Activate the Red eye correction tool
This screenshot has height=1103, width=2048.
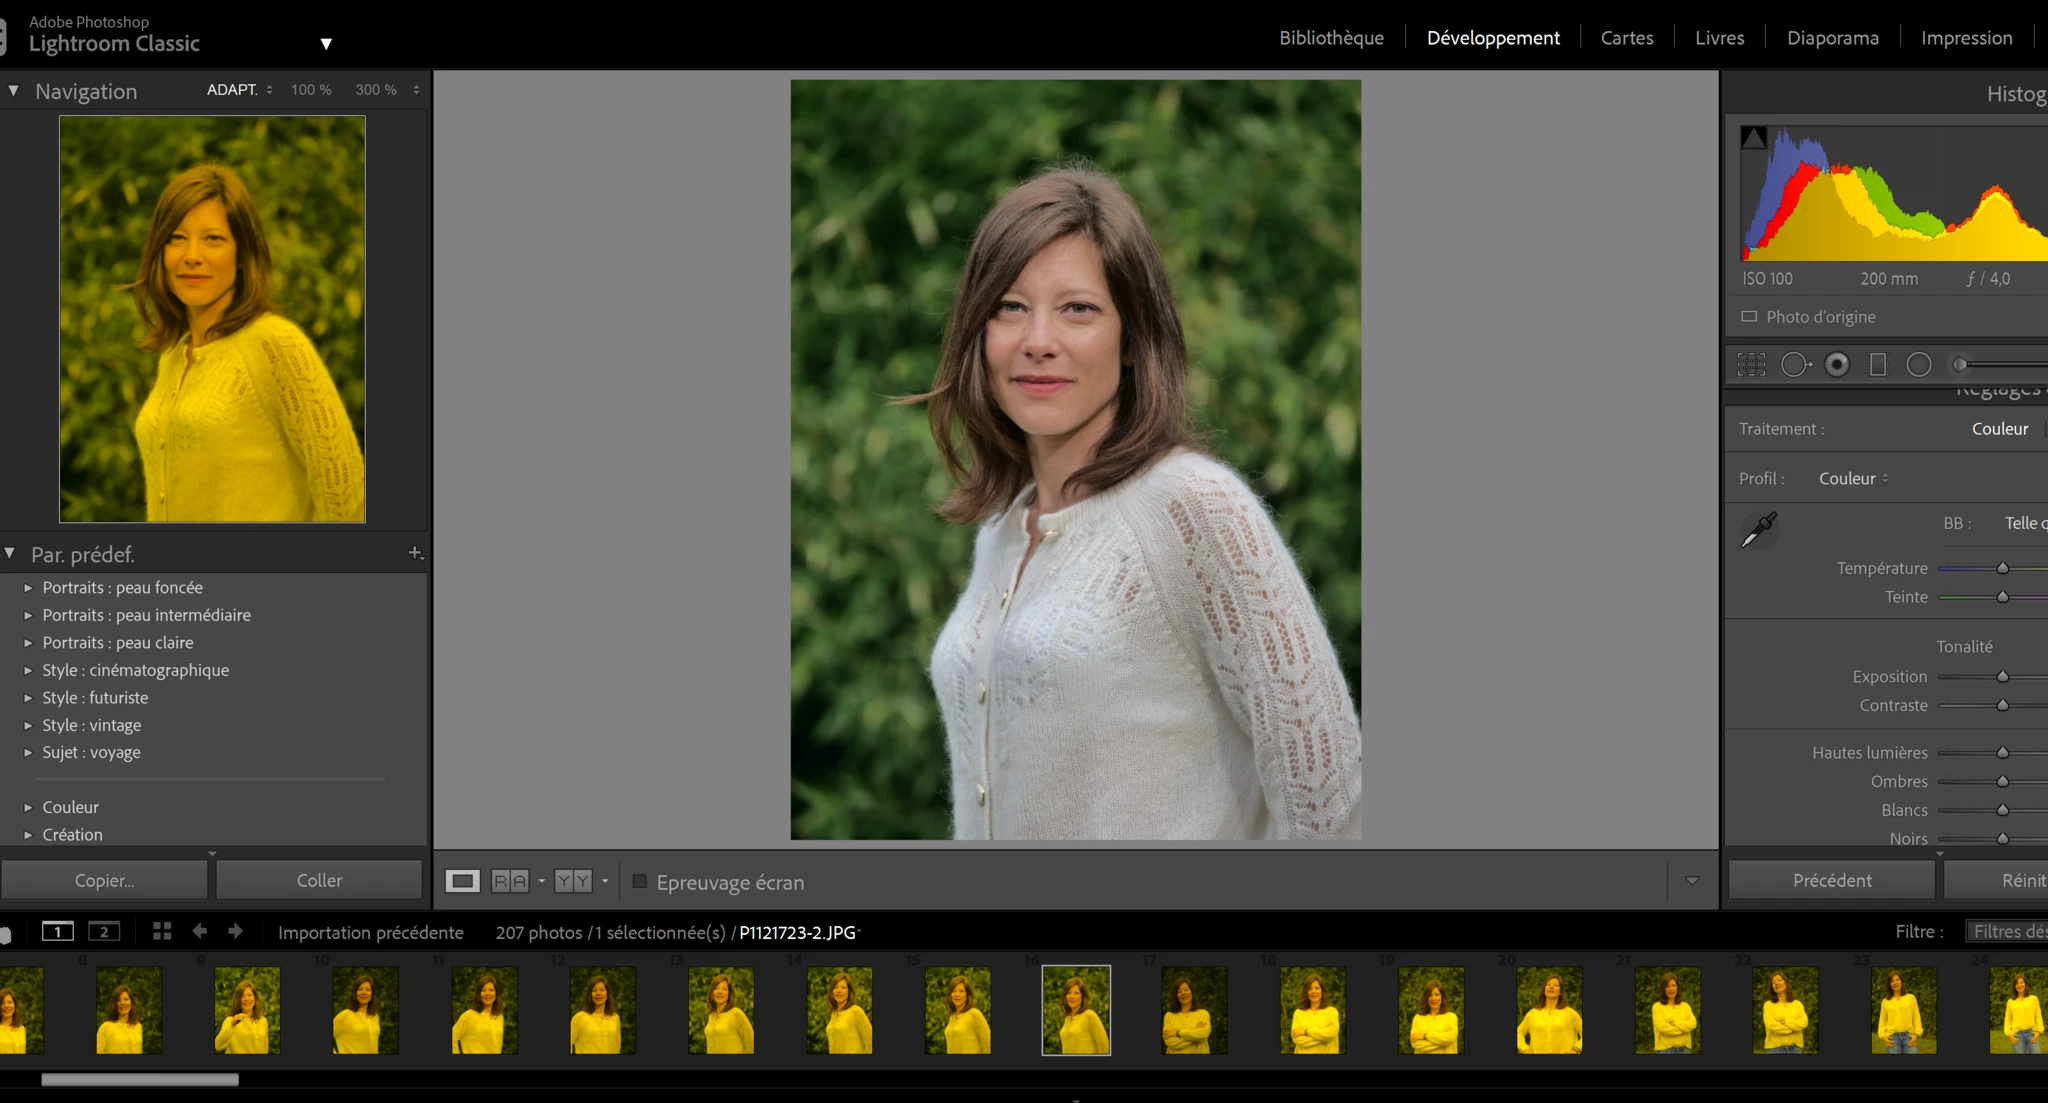(1837, 365)
